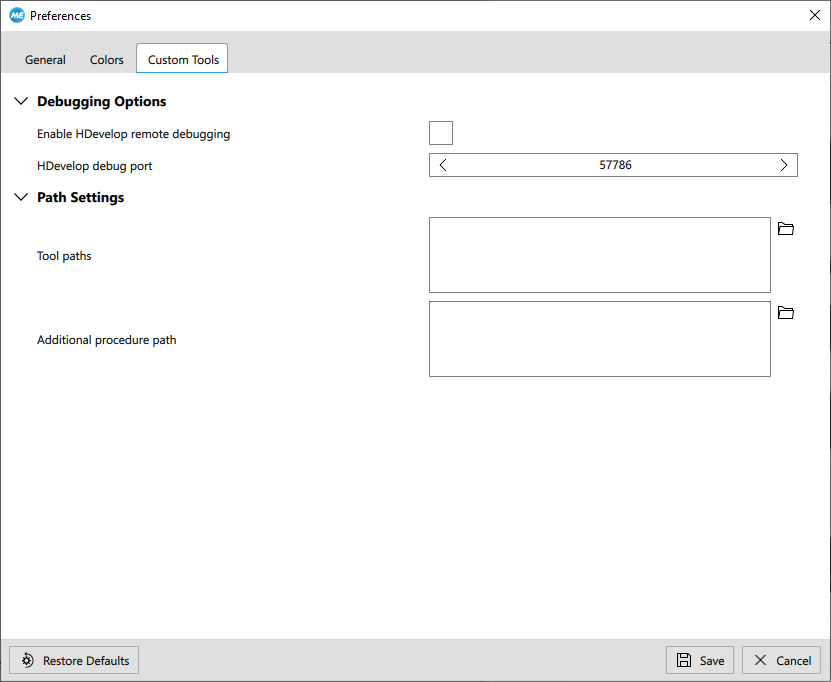
Task: Collapse the Path Settings section
Action: click(x=21, y=197)
